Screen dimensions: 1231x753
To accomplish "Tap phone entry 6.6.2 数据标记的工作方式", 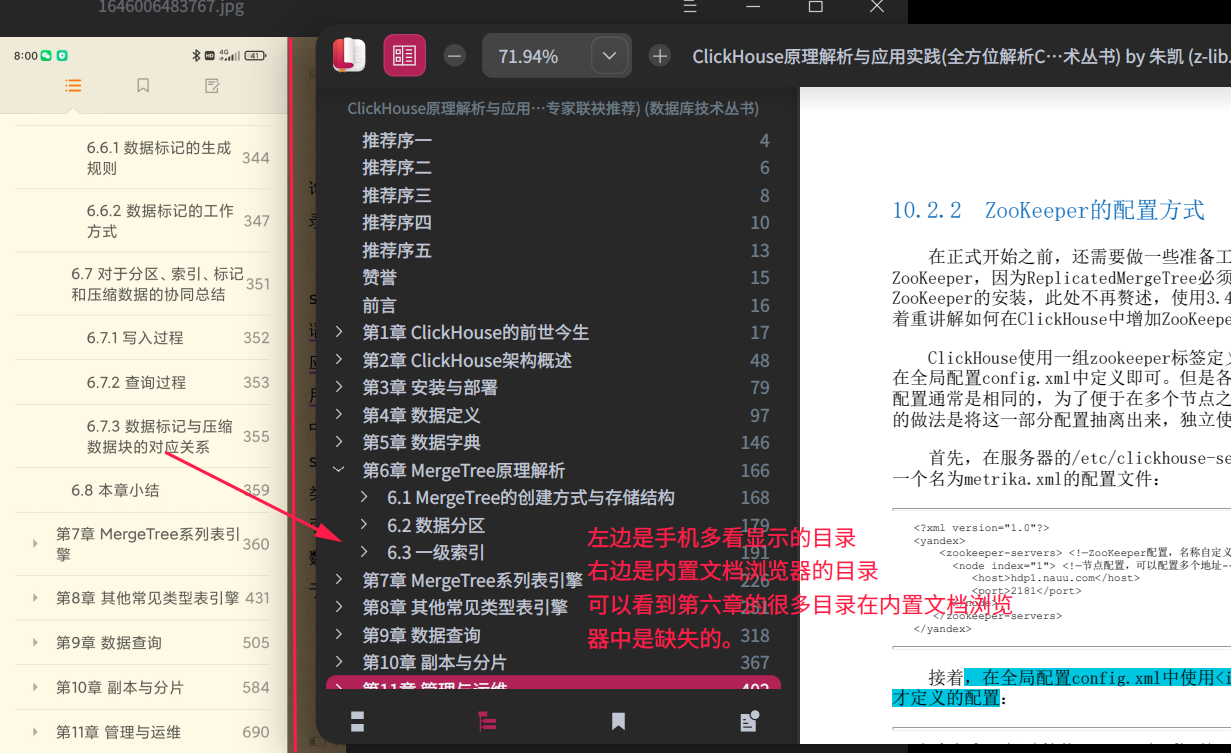I will [160, 221].
